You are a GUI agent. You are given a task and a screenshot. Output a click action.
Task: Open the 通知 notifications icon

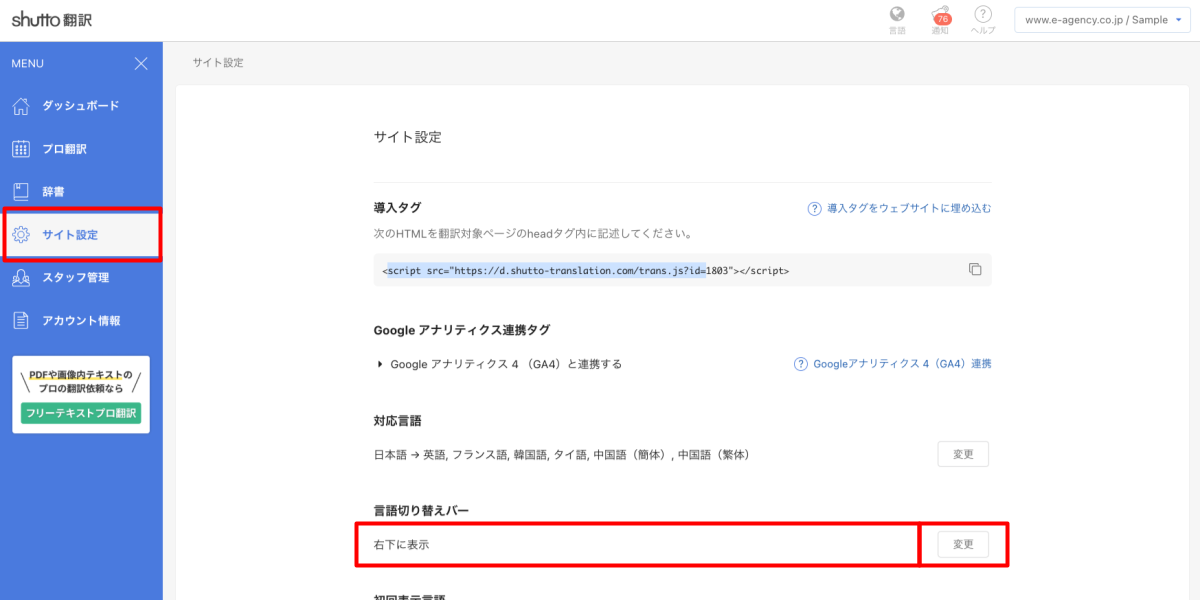[940, 15]
